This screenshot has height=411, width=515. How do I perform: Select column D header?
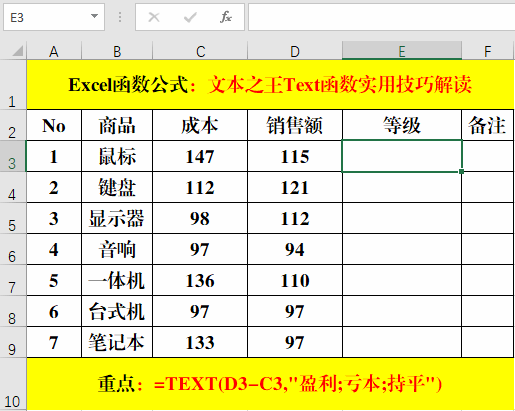click(x=295, y=51)
